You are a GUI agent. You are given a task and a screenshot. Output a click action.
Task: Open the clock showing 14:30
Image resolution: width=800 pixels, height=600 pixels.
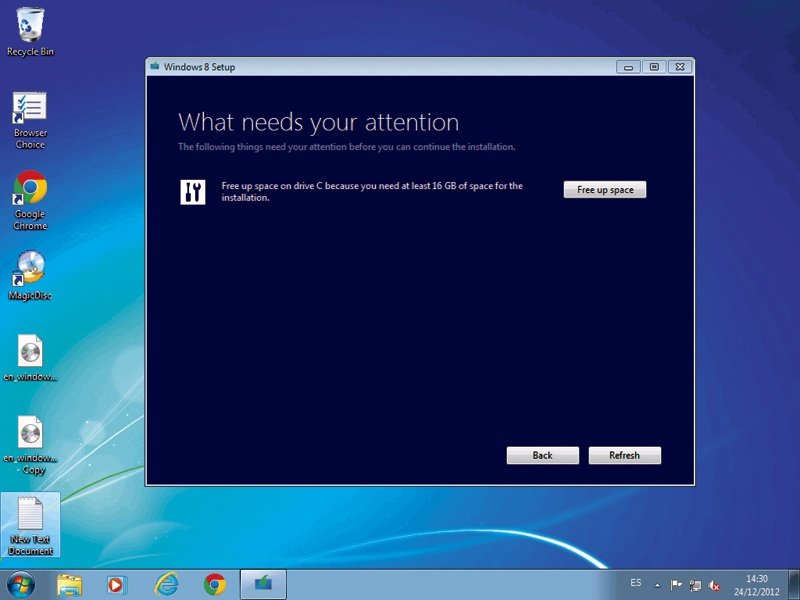pos(756,585)
